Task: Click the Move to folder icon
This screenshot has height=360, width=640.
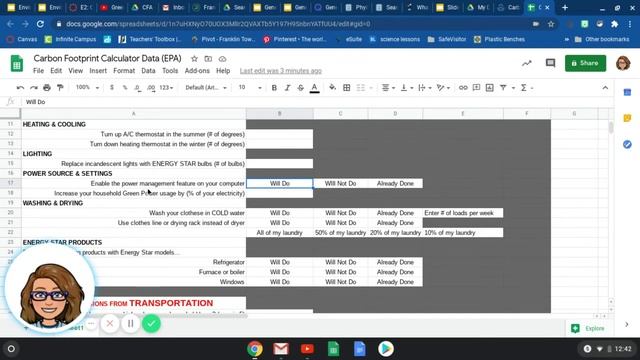Action: coord(208,59)
